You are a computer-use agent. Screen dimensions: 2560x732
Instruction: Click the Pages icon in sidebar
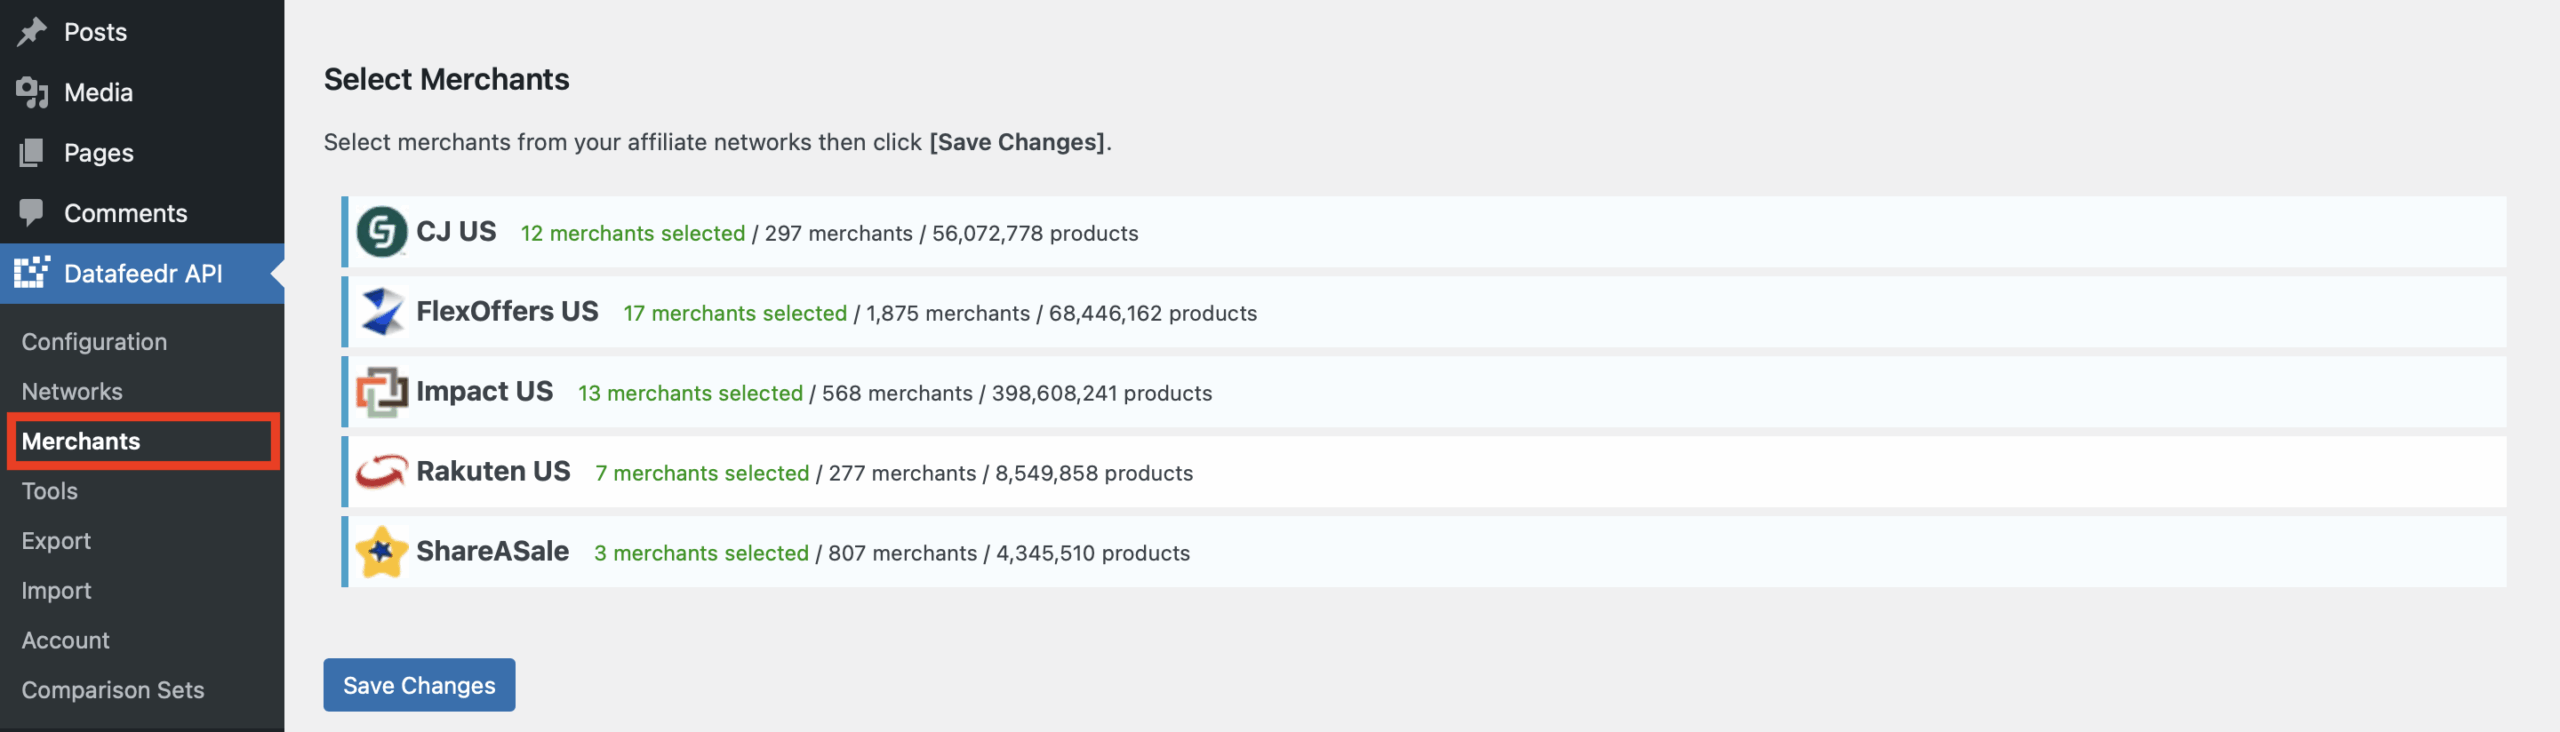coord(32,153)
